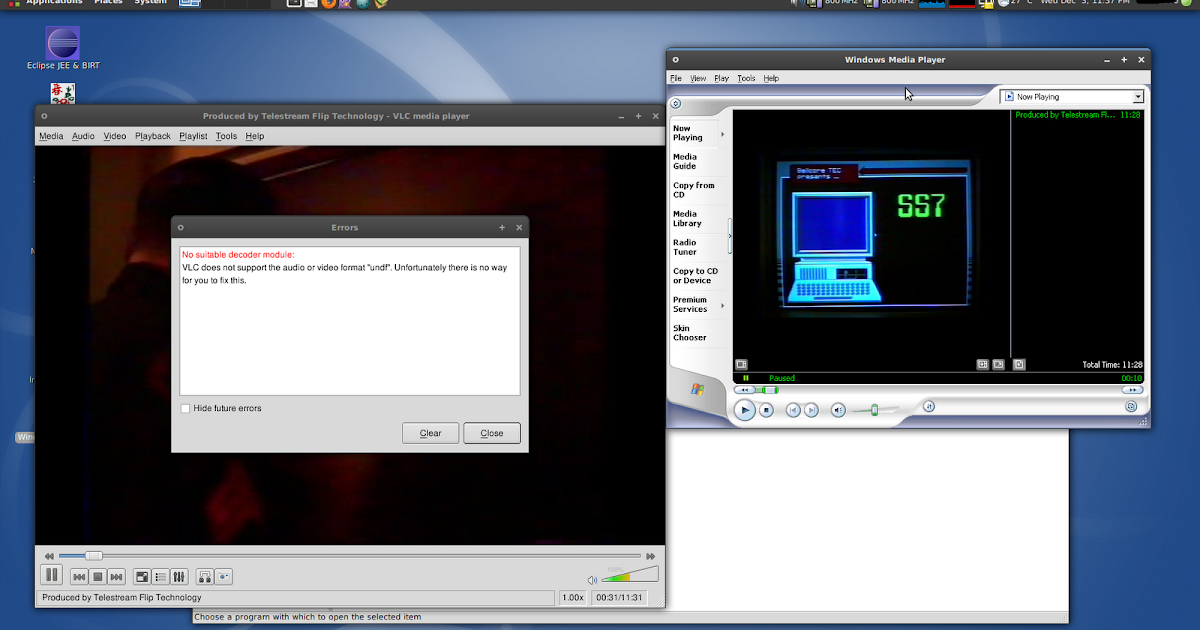Open Eclipse JEE & BIRT desktop icon
The image size is (1200, 630).
[63, 50]
